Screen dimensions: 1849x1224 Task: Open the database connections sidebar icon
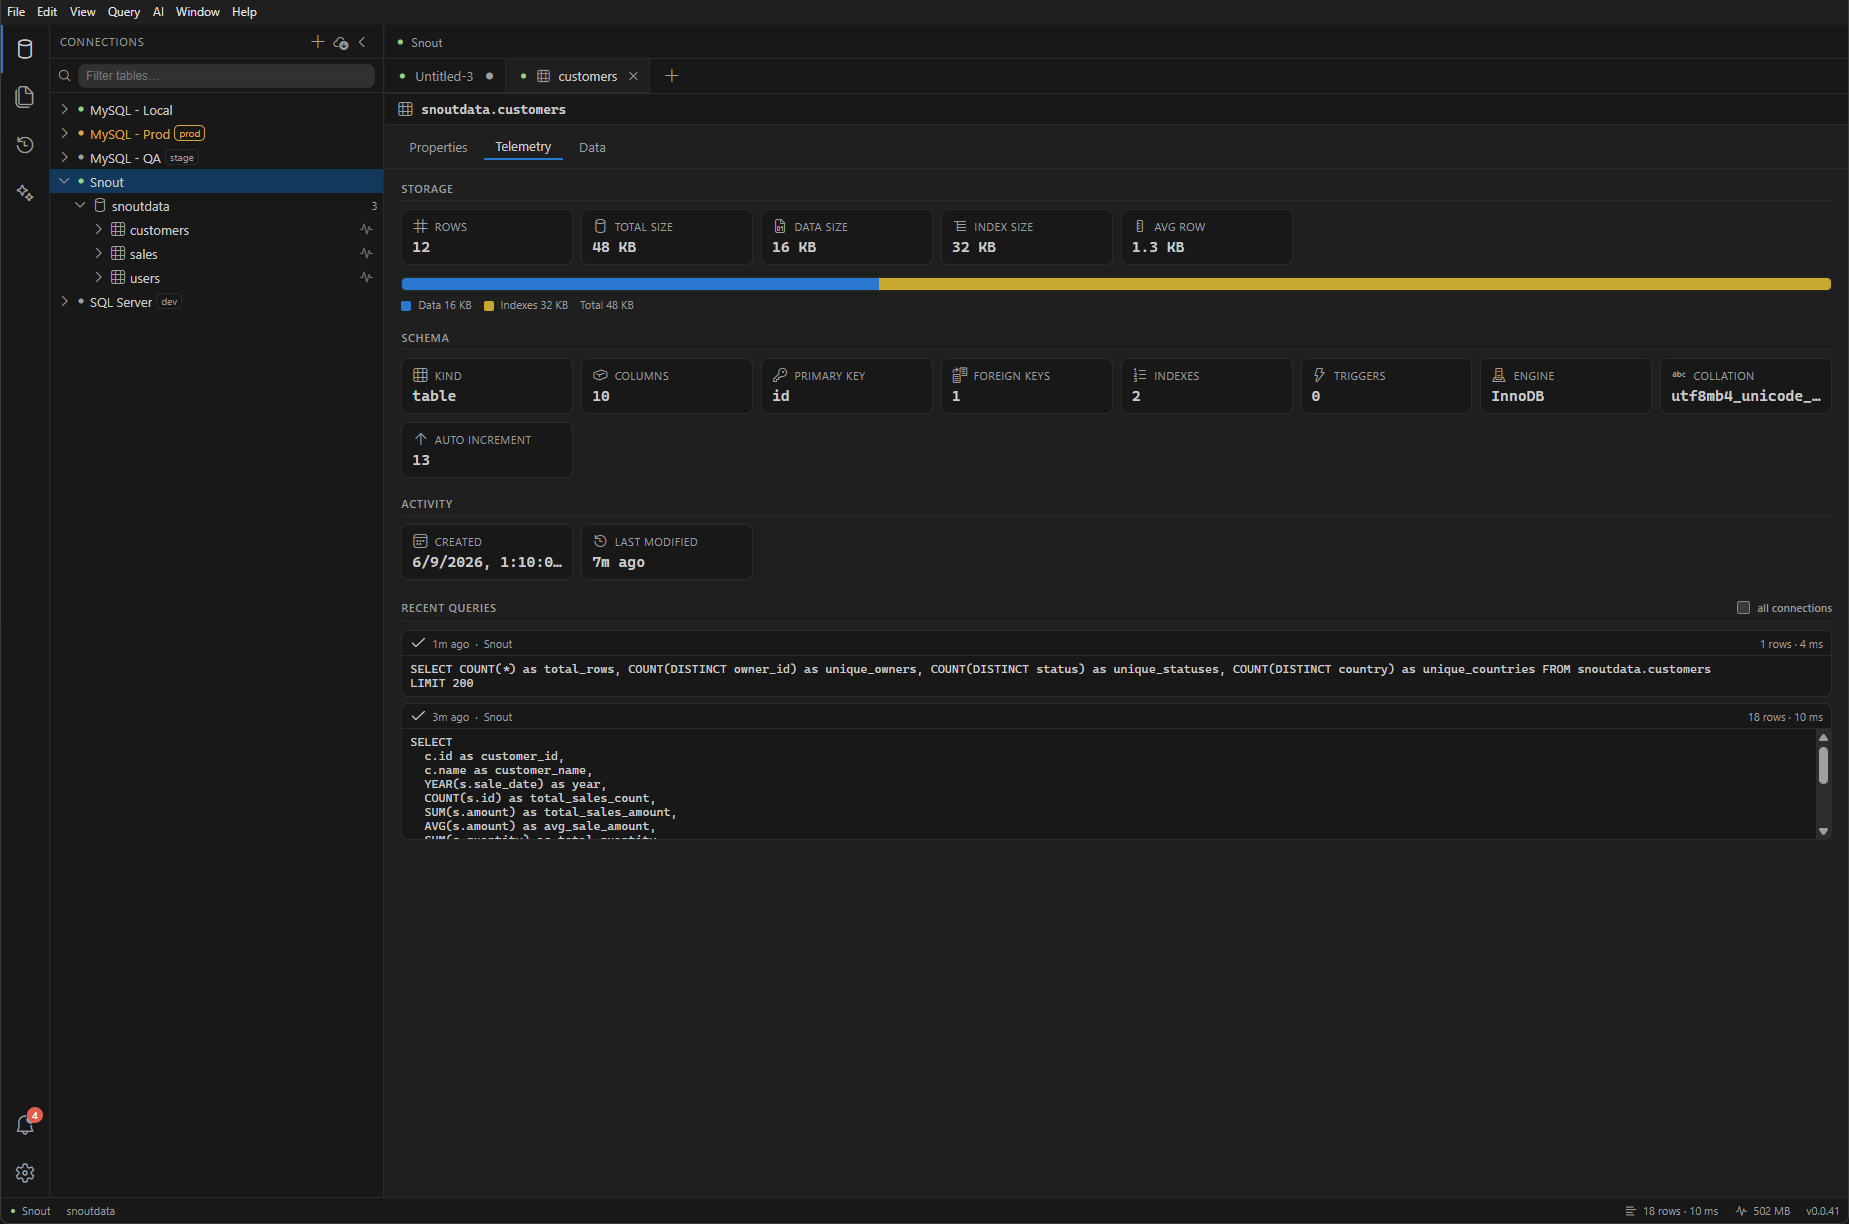click(25, 49)
